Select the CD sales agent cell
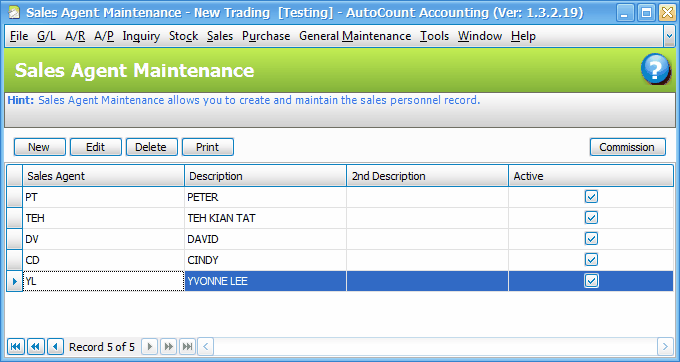 tap(103, 260)
